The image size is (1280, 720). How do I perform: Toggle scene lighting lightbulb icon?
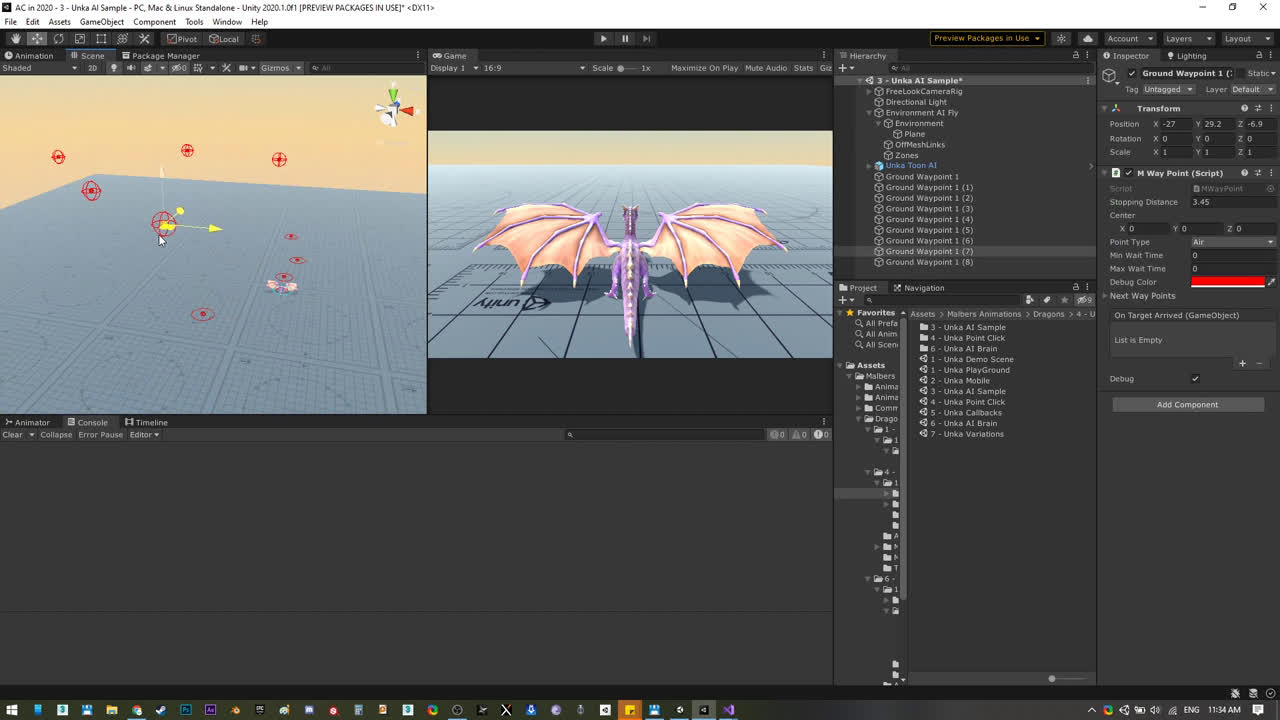[114, 68]
